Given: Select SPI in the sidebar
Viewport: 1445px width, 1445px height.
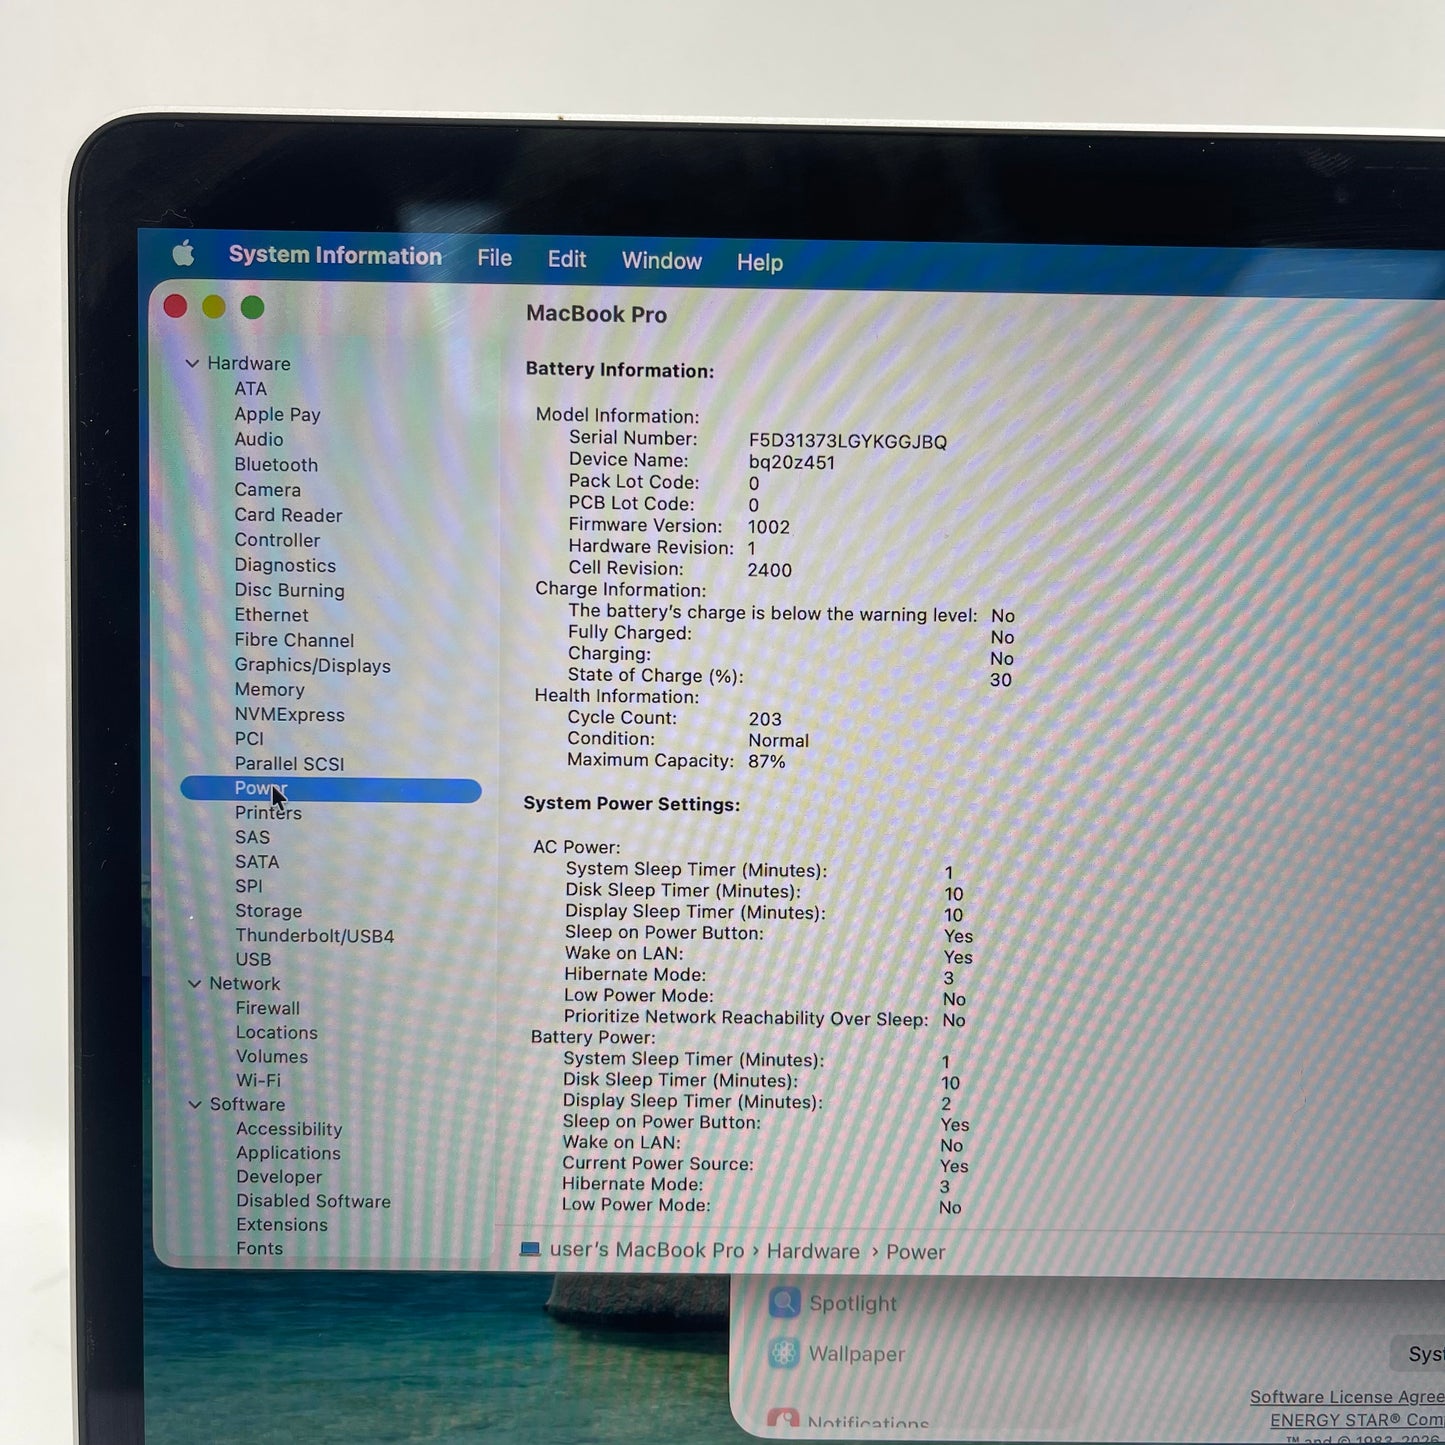Looking at the screenshot, I should pyautogui.click(x=248, y=886).
